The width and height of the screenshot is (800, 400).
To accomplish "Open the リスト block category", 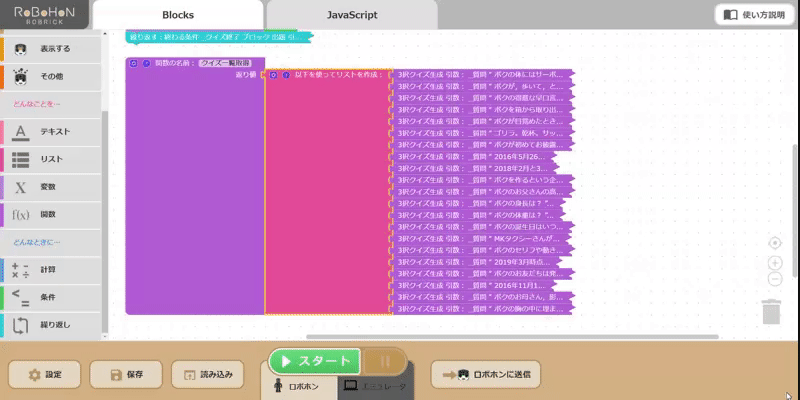I will click(x=51, y=159).
